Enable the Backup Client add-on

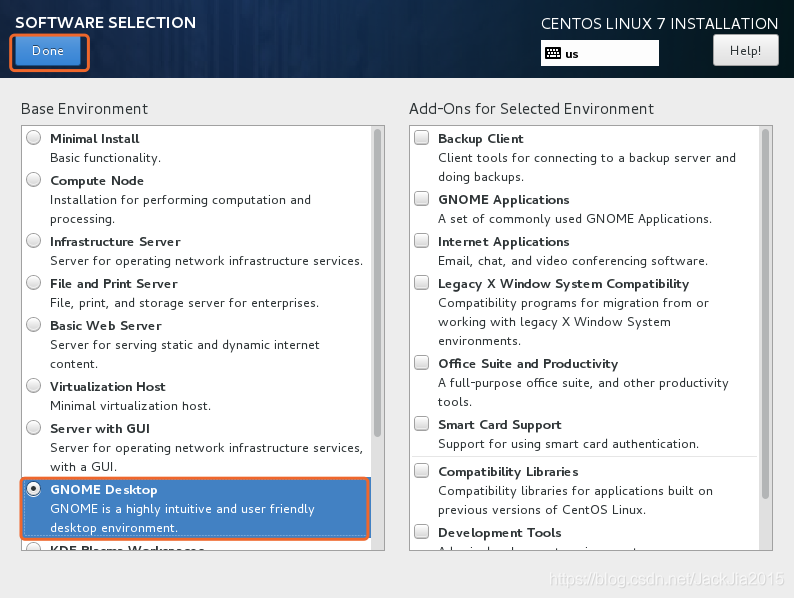[x=422, y=138]
